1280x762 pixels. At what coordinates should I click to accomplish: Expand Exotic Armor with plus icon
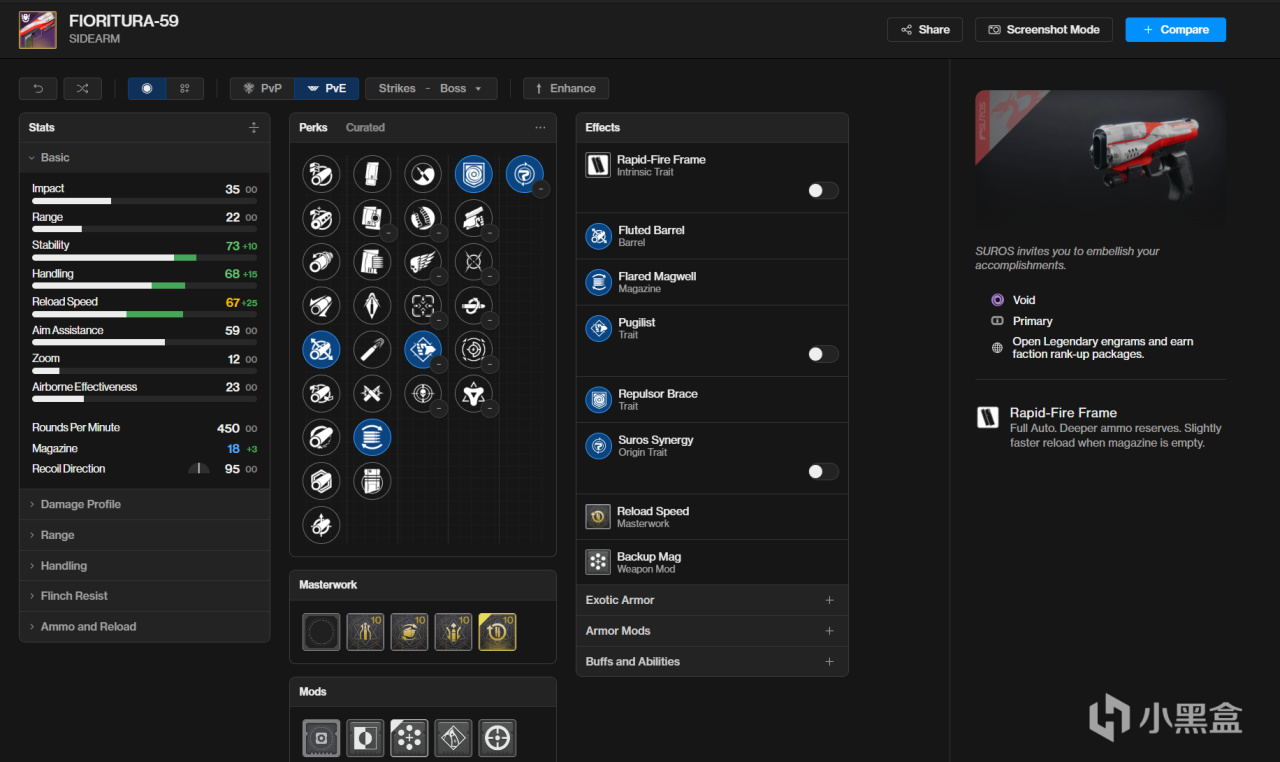(x=829, y=600)
